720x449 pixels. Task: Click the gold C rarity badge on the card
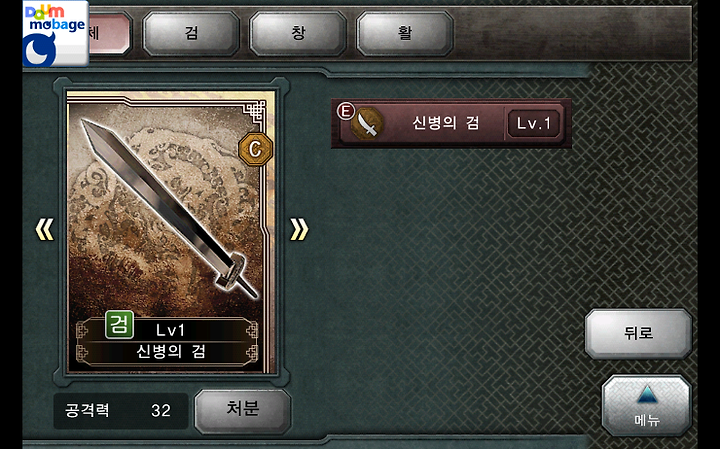(256, 149)
